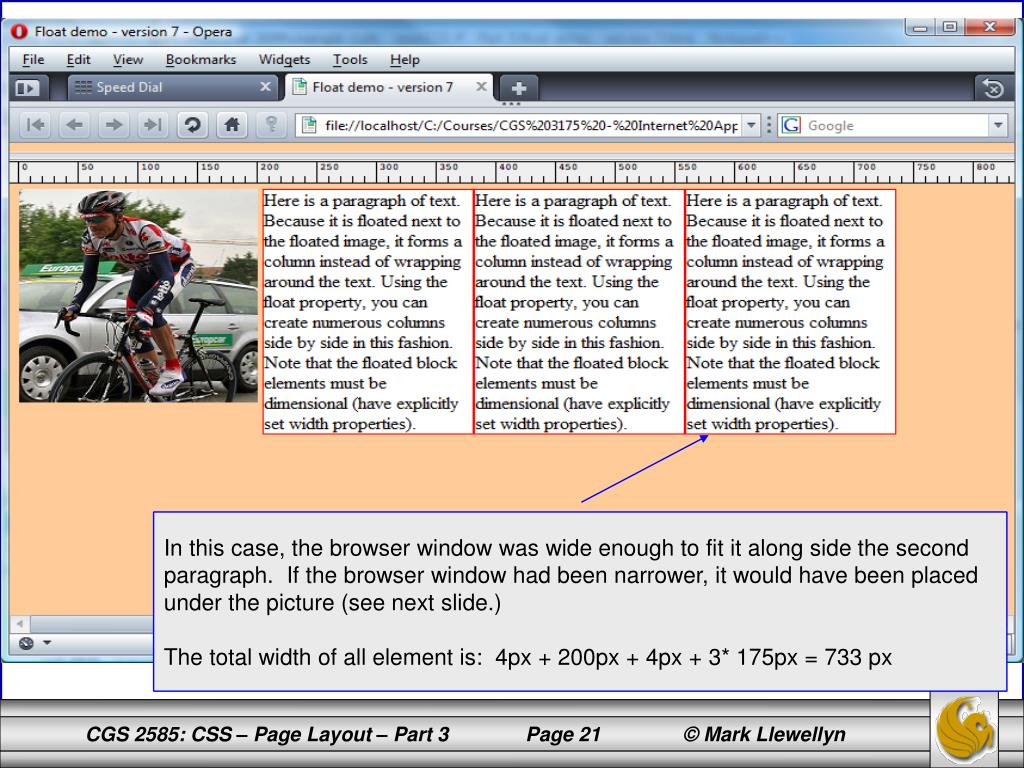Minimize the Opera window

coord(920,27)
